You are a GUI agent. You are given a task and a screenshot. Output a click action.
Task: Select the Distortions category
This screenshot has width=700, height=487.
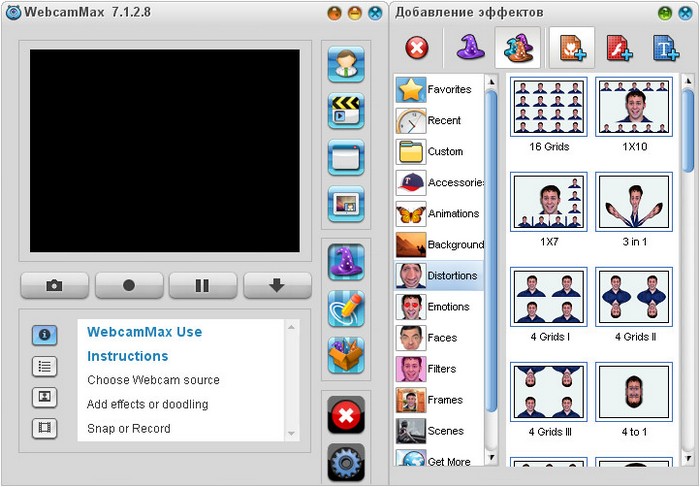[x=439, y=275]
